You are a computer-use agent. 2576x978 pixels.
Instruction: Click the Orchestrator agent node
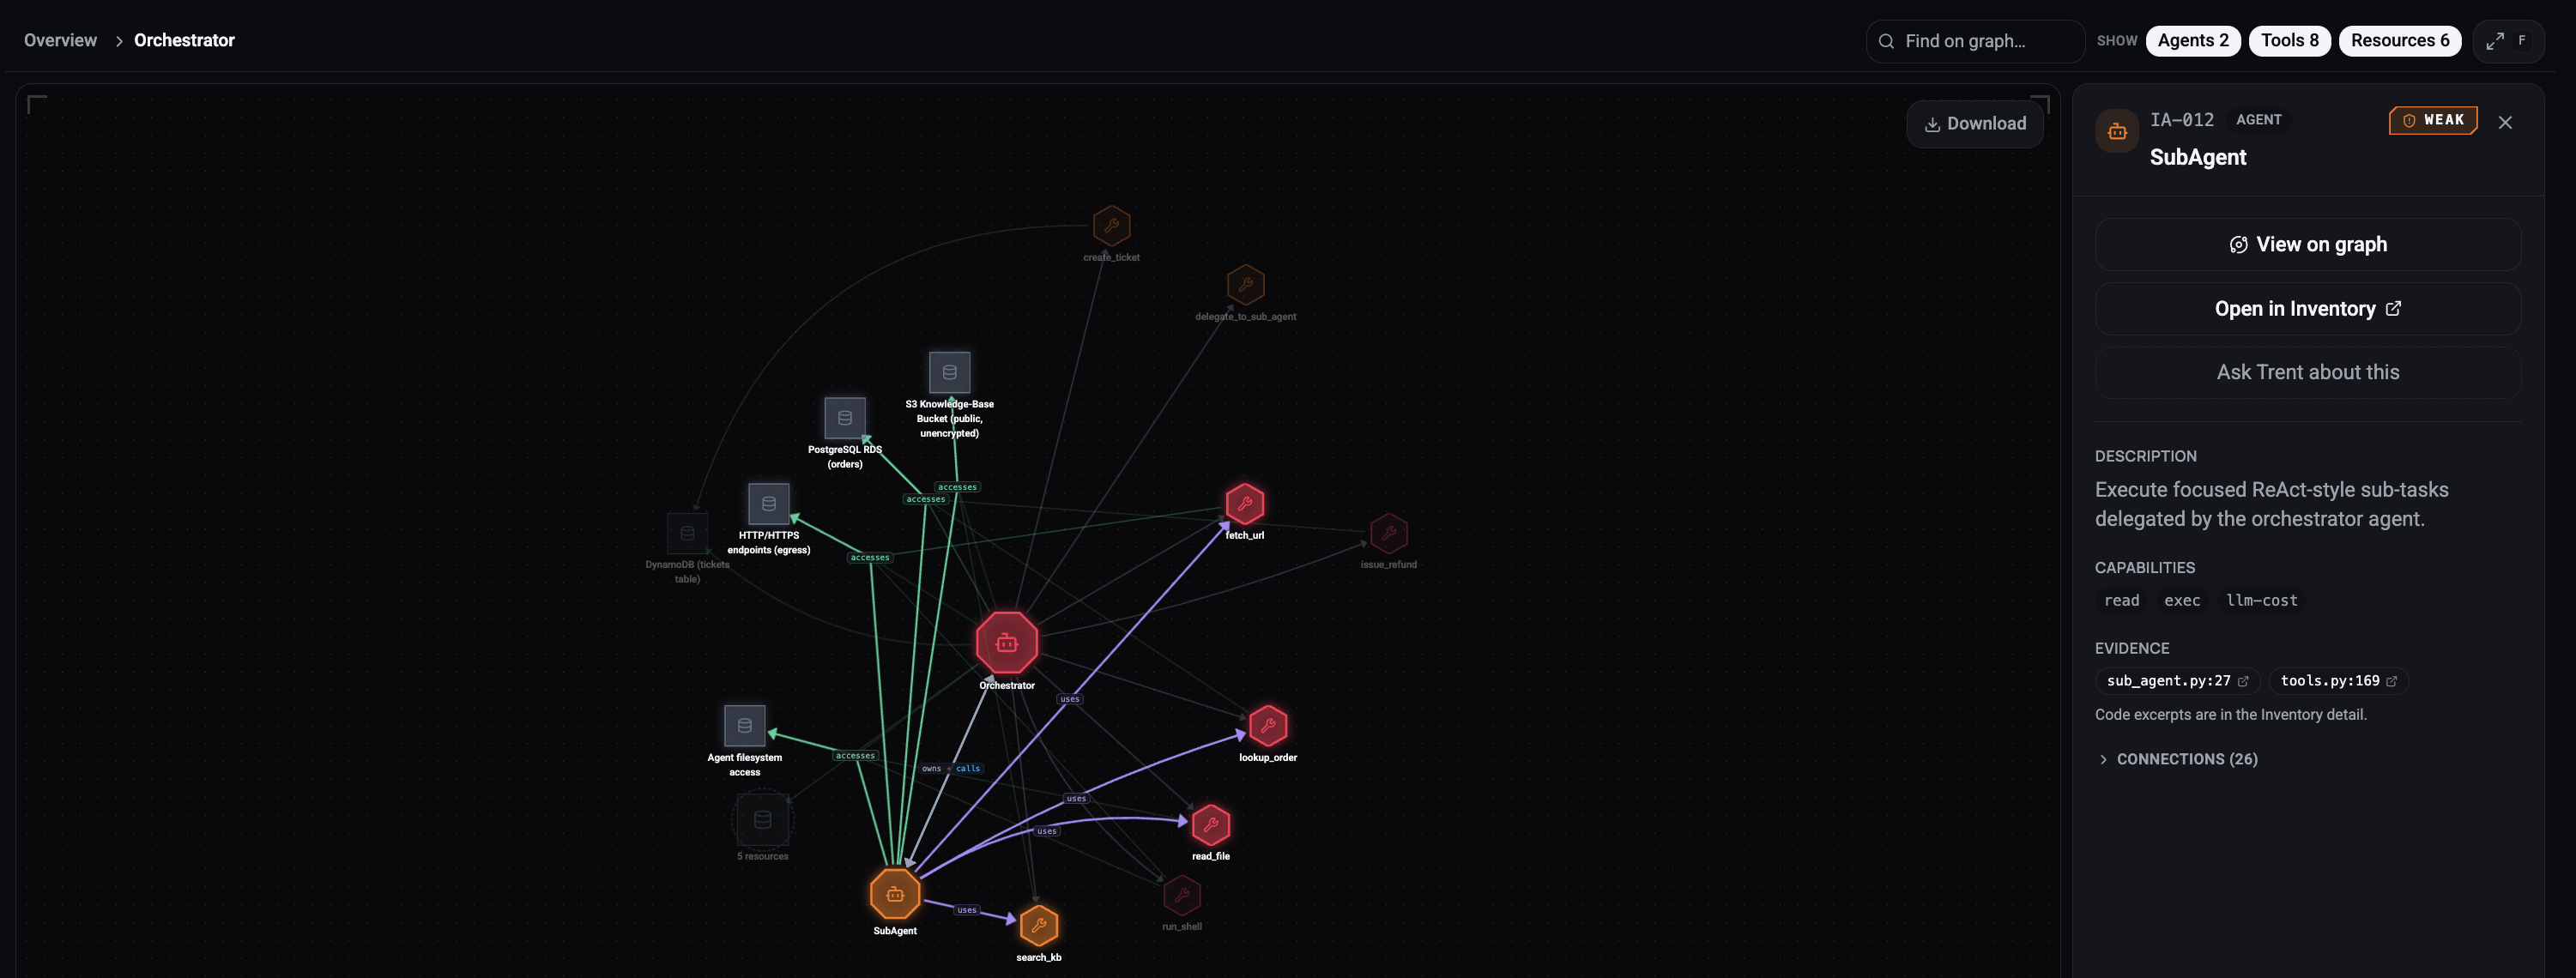tap(1006, 642)
